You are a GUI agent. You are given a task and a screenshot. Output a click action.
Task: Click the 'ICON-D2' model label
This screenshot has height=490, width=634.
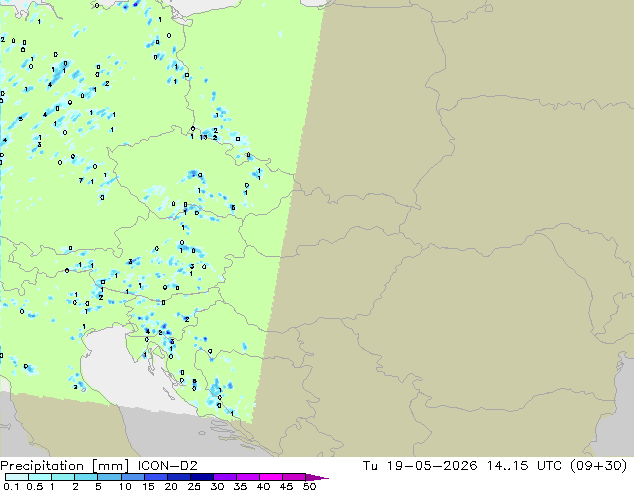tap(167, 466)
